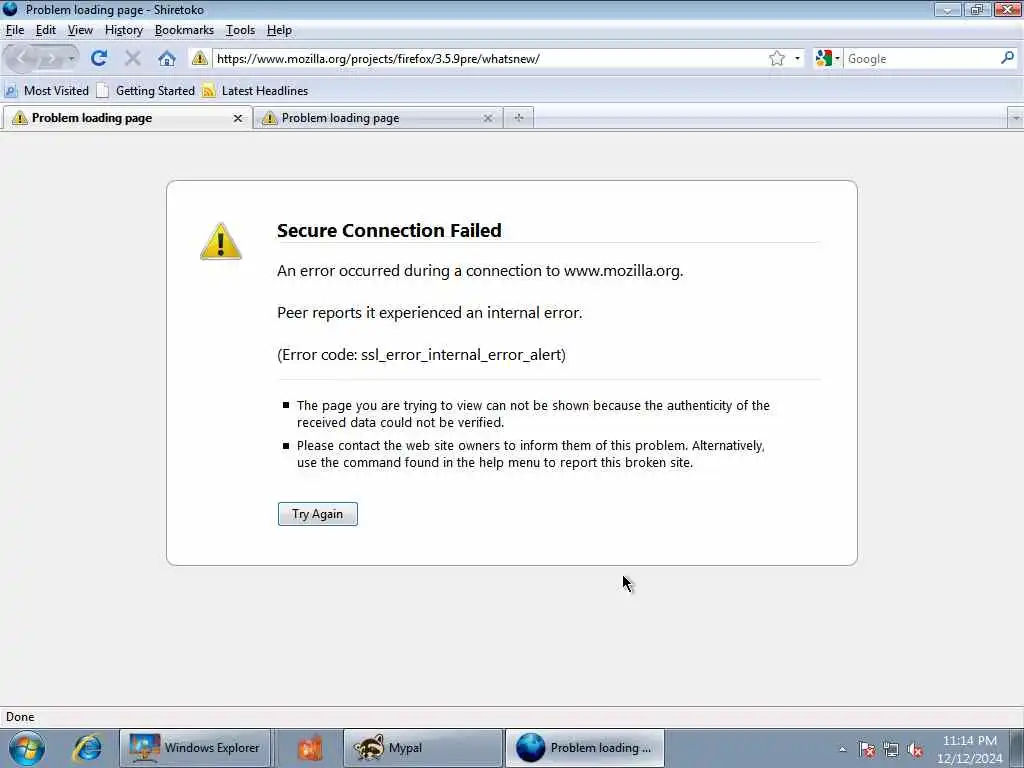Open the Windows Start button
1024x768 pixels.
[x=27, y=748]
